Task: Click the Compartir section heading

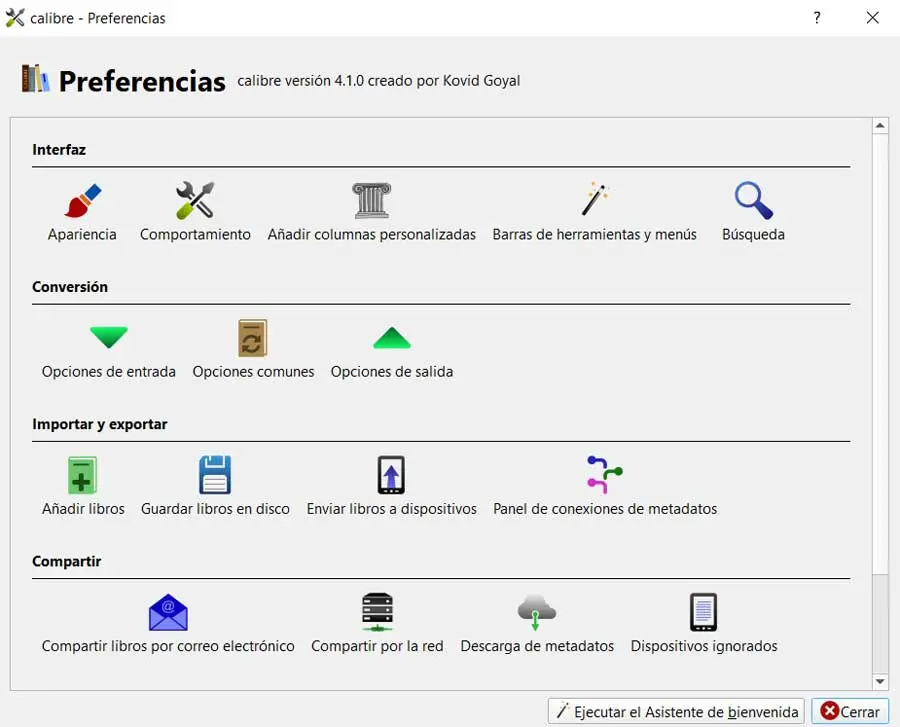Action: (67, 561)
